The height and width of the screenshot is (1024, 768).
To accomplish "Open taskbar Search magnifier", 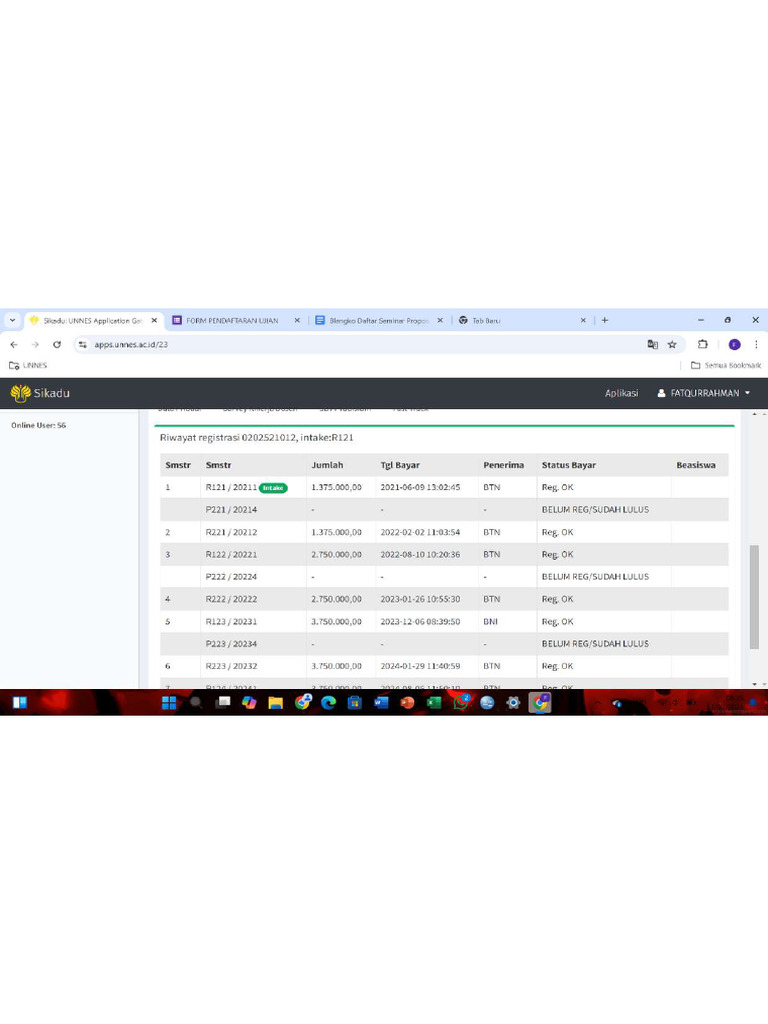I will click(x=195, y=703).
